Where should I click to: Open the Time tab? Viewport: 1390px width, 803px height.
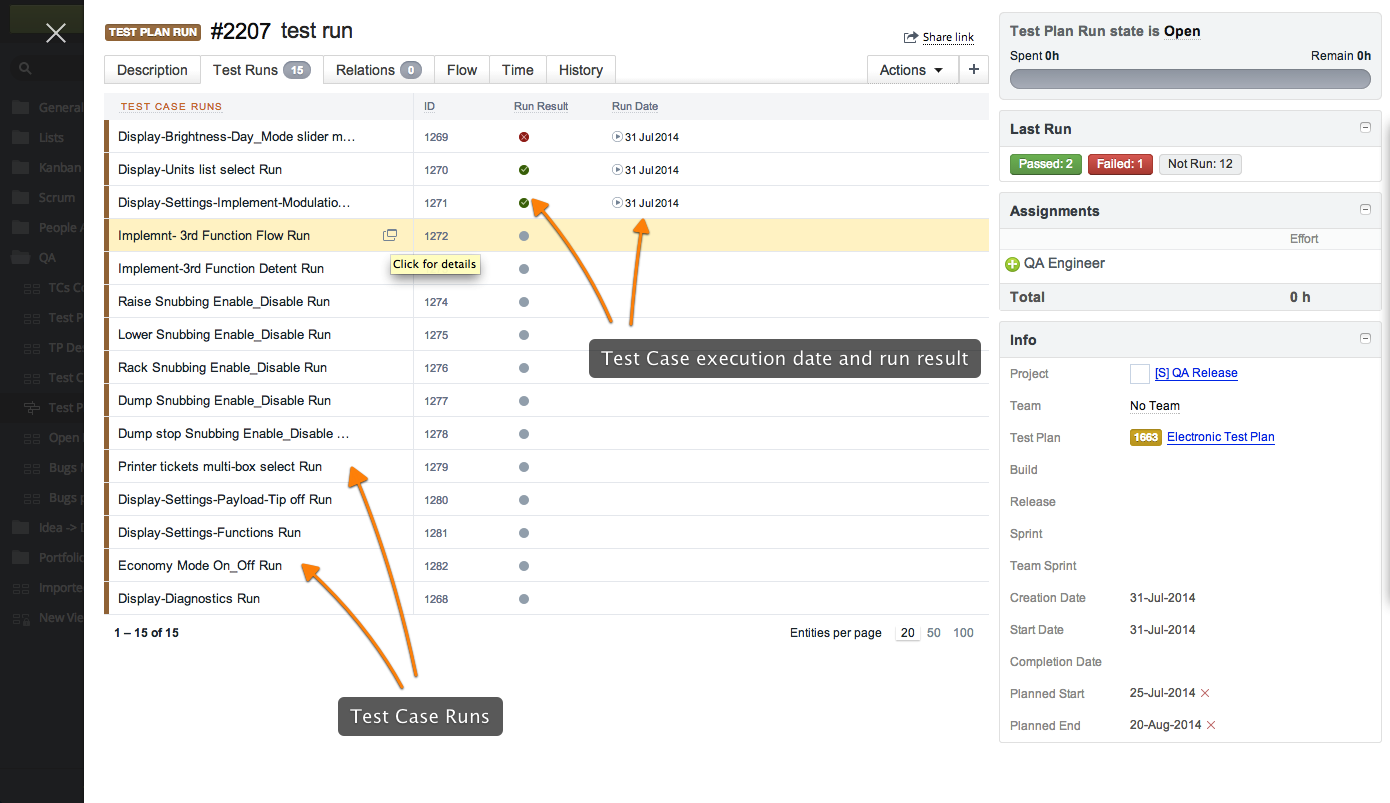click(x=518, y=70)
